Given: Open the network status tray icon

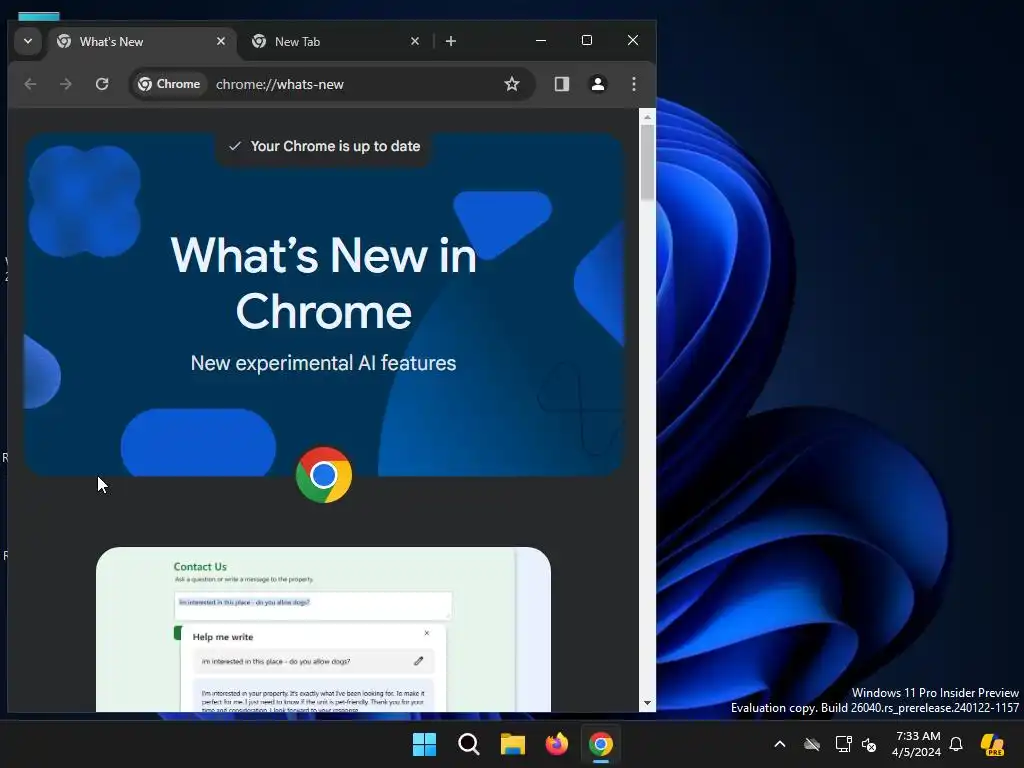Looking at the screenshot, I should 843,744.
